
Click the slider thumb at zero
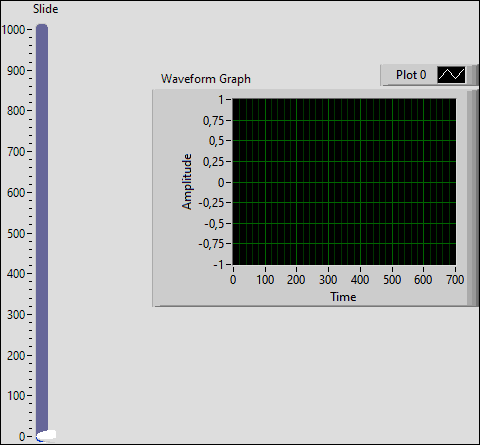point(46,435)
